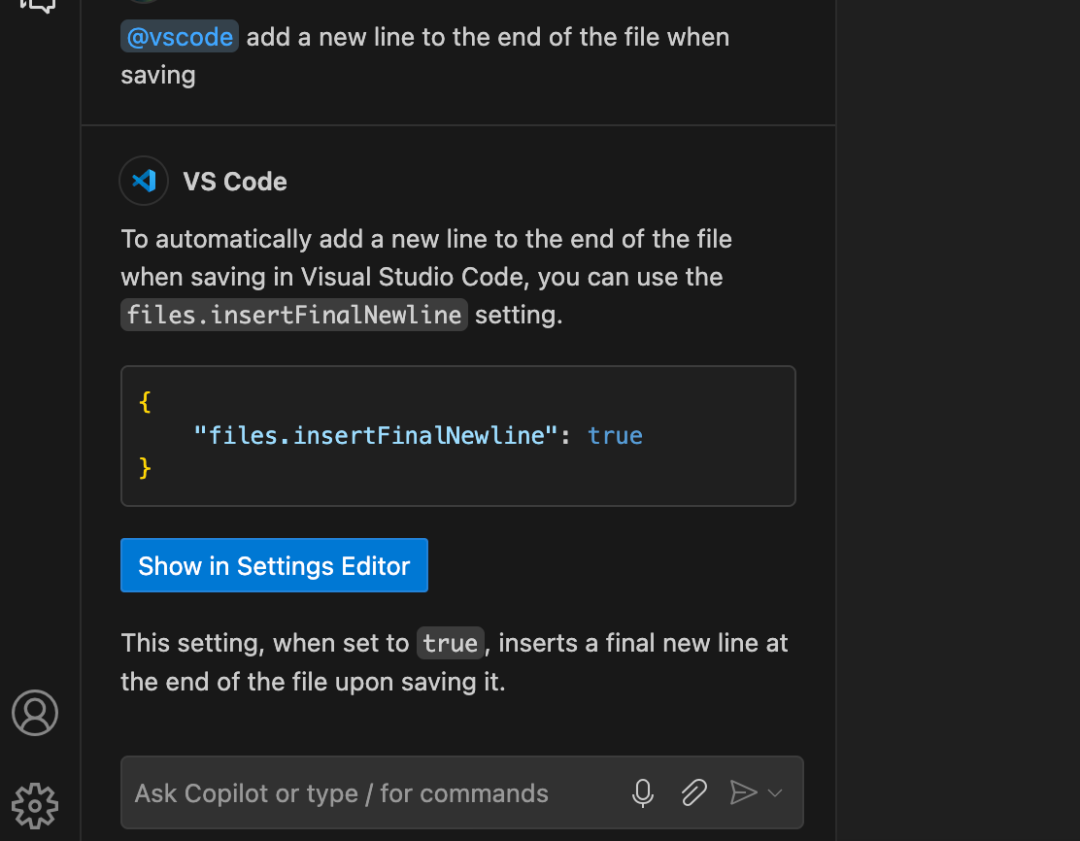The height and width of the screenshot is (841, 1080).
Task: Expand the send button dropdown chevron
Action: (775, 793)
